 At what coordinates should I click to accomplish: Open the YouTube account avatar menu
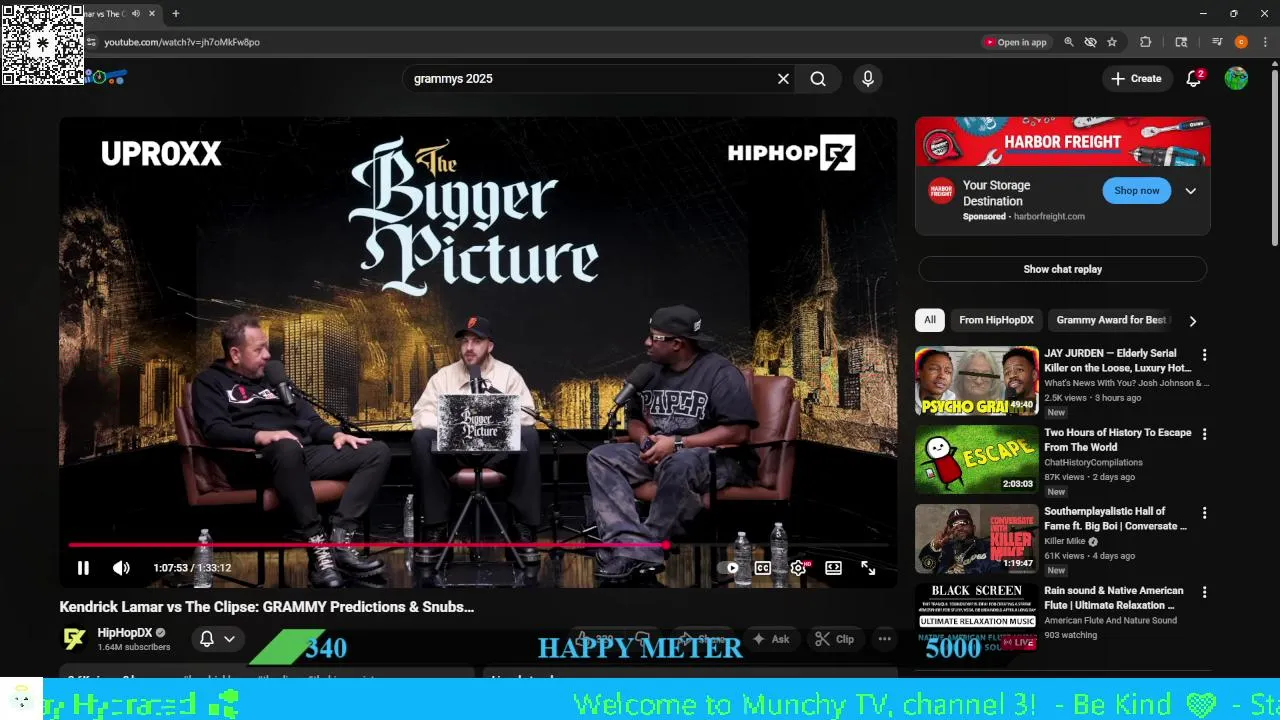coord(1236,79)
